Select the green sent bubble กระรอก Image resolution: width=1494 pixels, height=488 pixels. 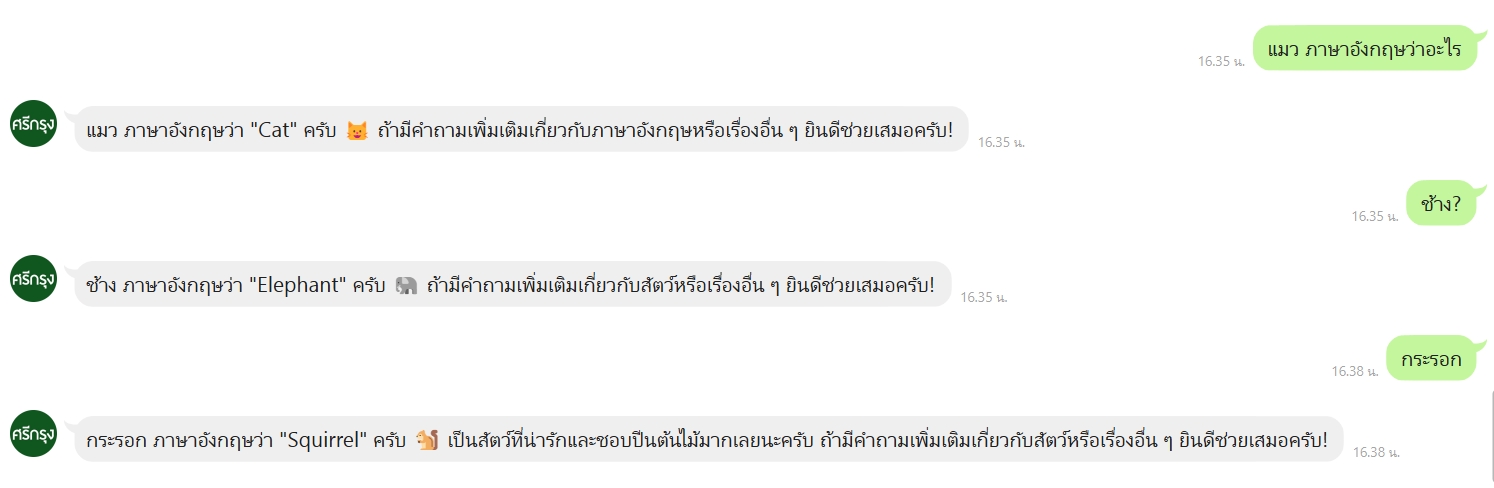(x=1431, y=358)
